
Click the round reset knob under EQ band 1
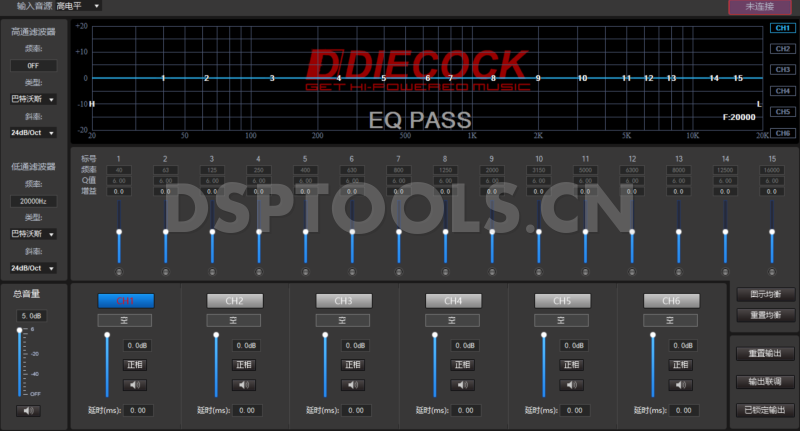[x=119, y=272]
